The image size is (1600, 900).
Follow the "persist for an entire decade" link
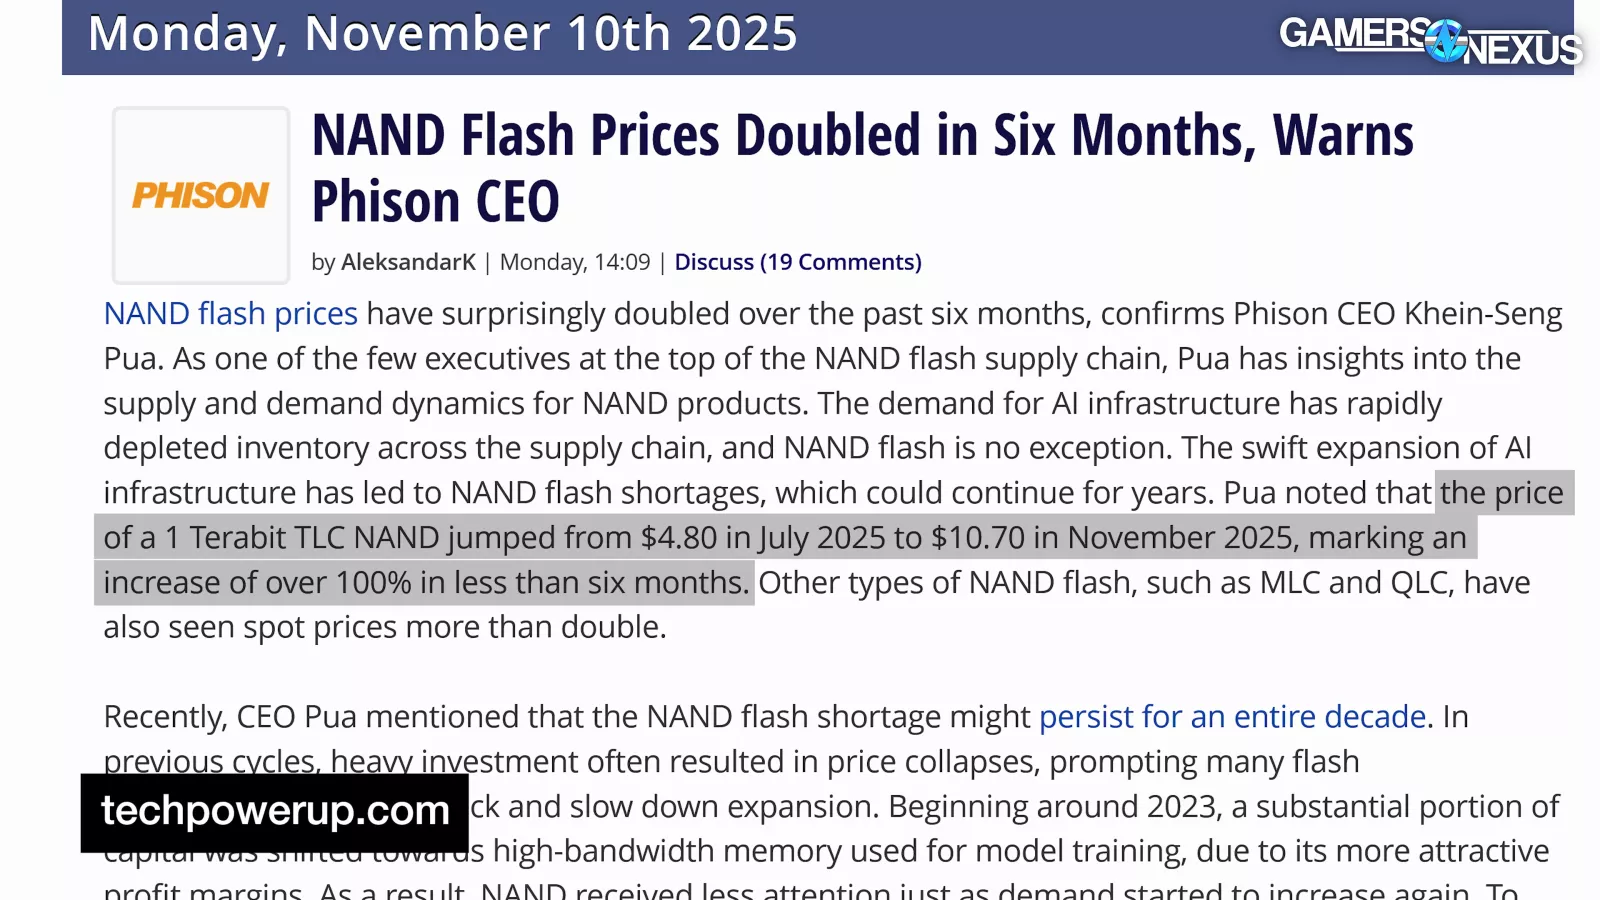point(1232,717)
